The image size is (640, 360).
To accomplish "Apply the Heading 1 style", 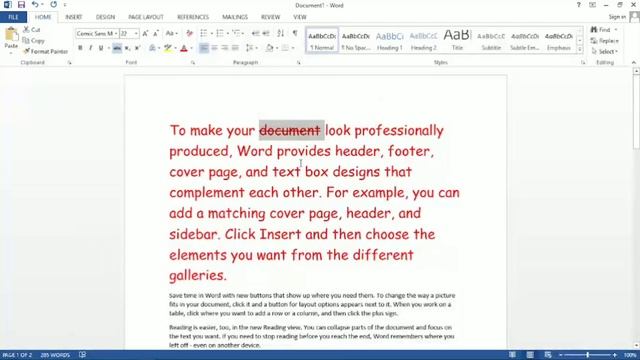I will pyautogui.click(x=390, y=40).
